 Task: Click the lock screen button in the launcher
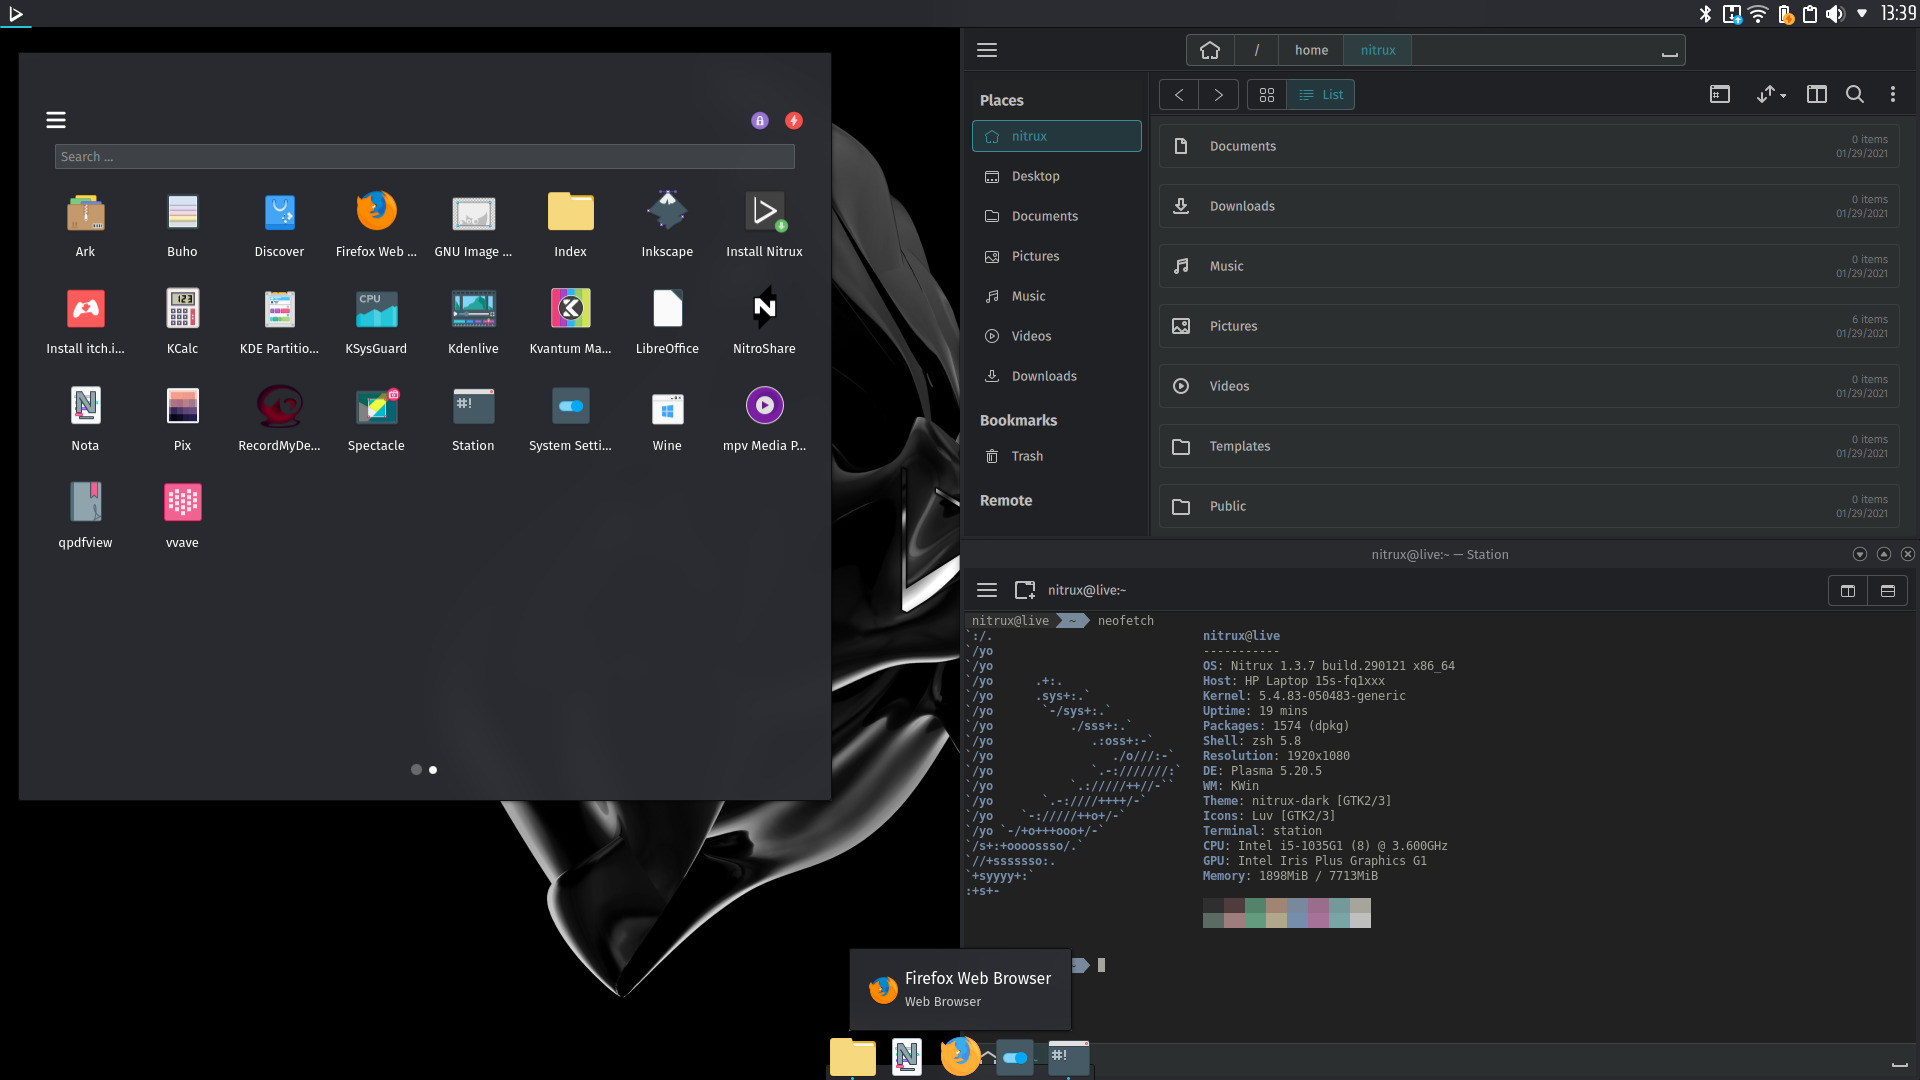coord(759,120)
